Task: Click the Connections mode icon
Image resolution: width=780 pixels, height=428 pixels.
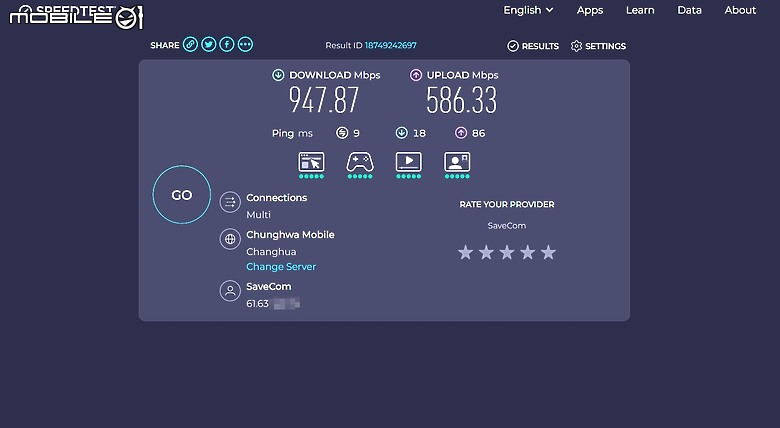Action: coord(230,203)
